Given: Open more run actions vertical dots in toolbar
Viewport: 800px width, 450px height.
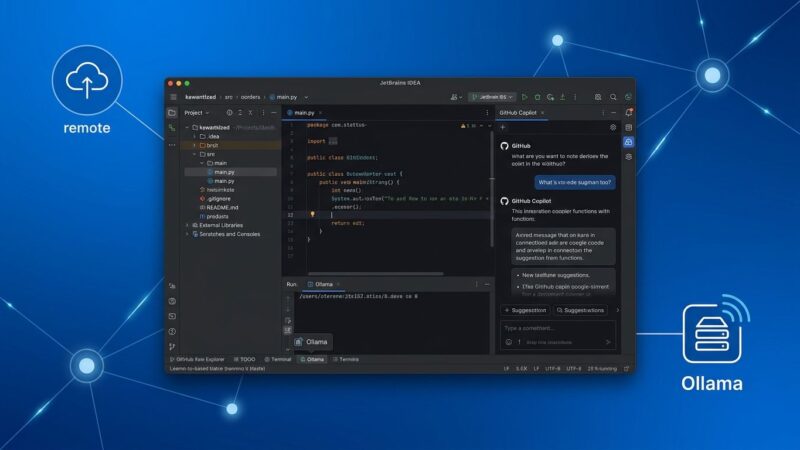Looking at the screenshot, I should tap(575, 97).
